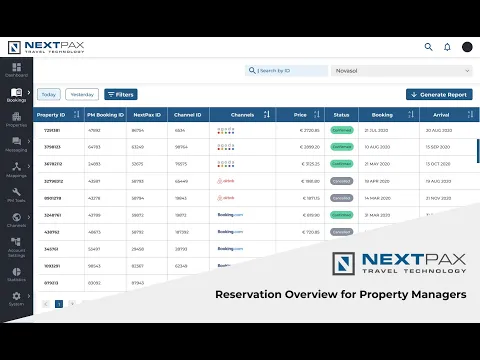This screenshot has height=360, width=480.
Task: Click the Status column header
Action: [341, 115]
